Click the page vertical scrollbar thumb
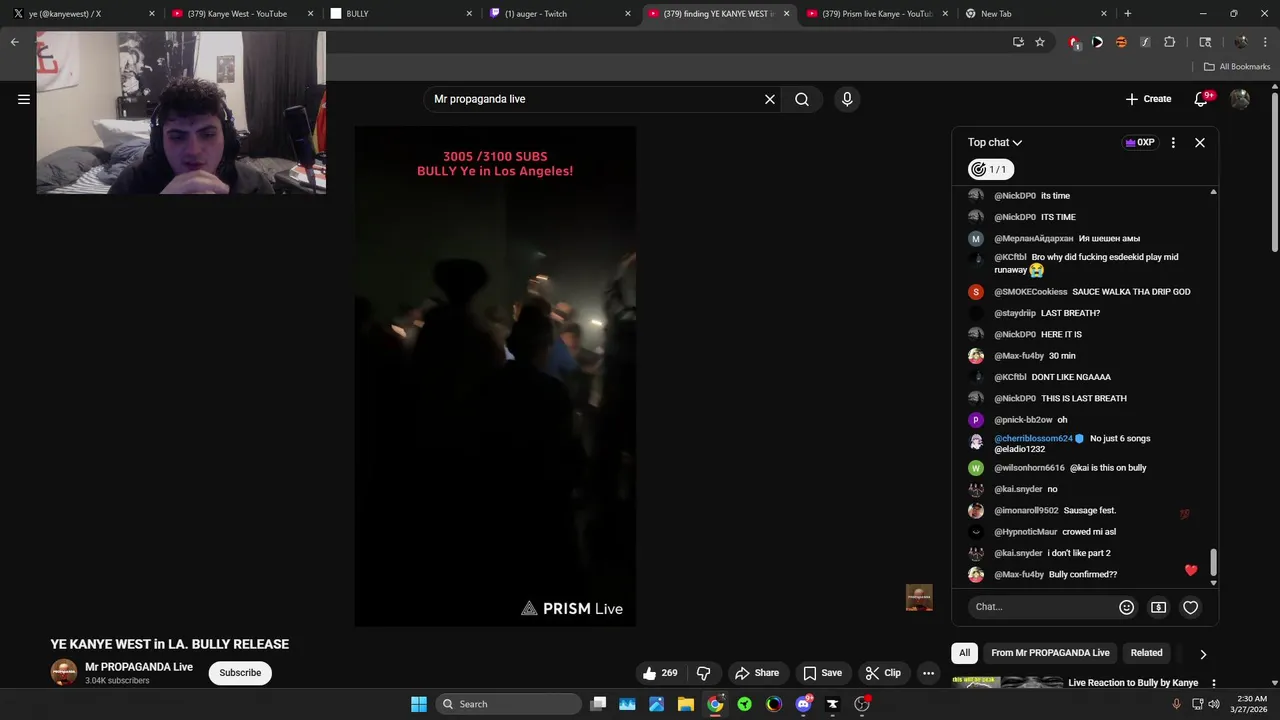The width and height of the screenshot is (1280, 720). click(1275, 172)
